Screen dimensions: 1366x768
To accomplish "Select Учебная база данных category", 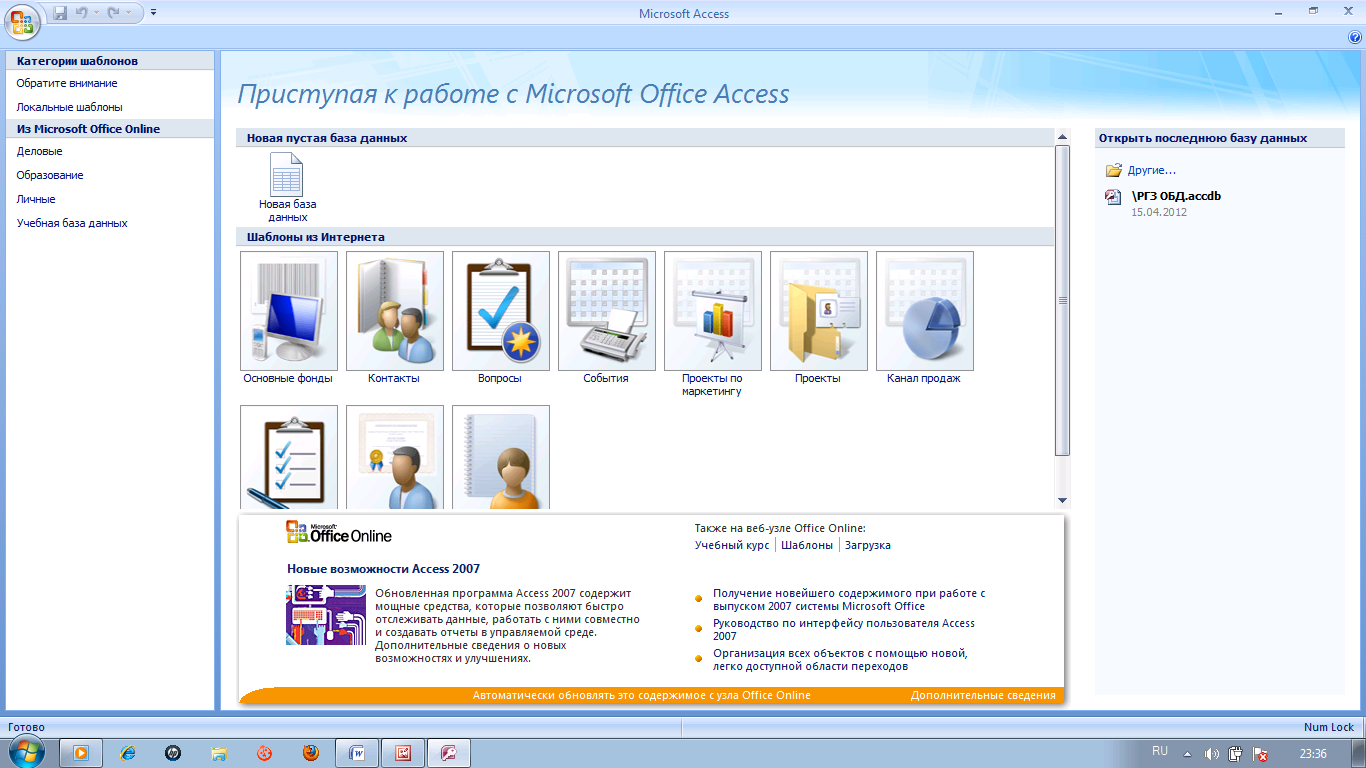I will (x=72, y=223).
